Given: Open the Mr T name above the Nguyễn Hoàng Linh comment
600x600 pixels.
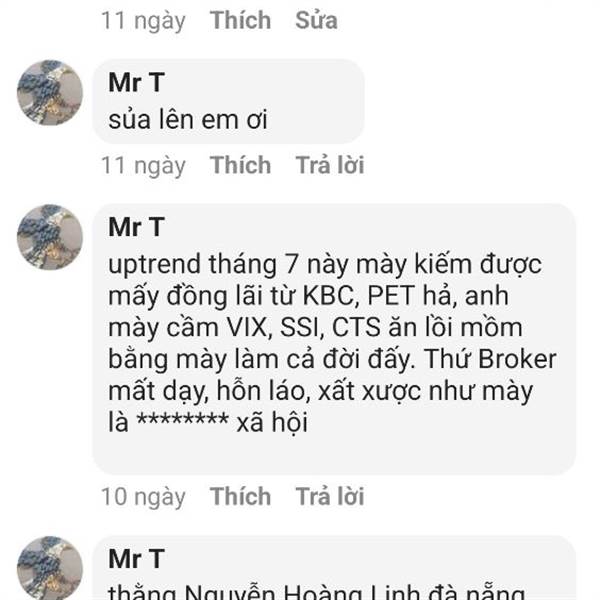Looking at the screenshot, I should [137, 559].
